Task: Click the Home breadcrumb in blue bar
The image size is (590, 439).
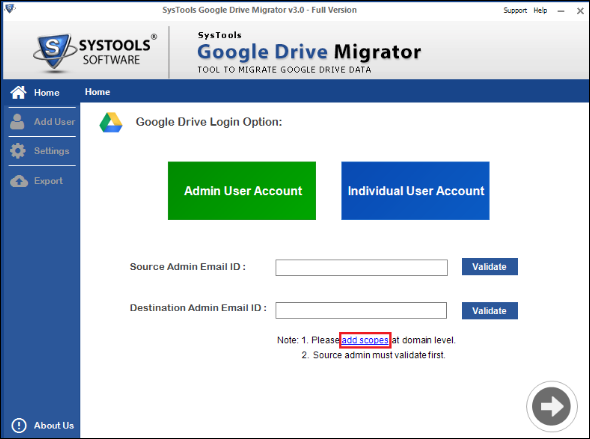Action: [97, 92]
